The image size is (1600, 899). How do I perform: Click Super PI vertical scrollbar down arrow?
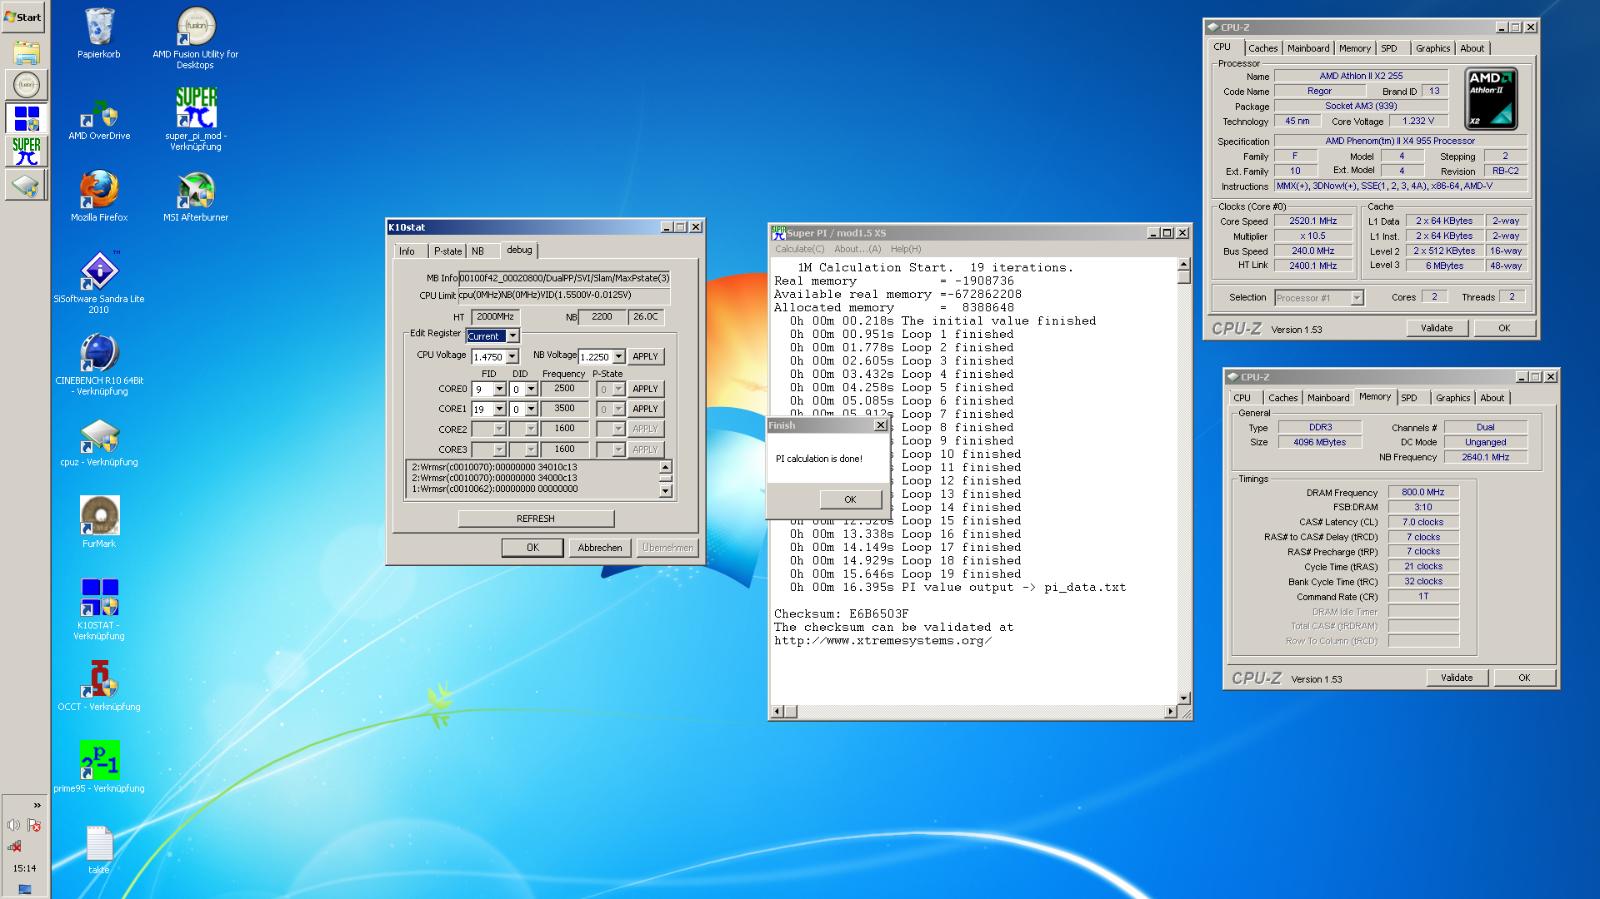tap(1184, 698)
